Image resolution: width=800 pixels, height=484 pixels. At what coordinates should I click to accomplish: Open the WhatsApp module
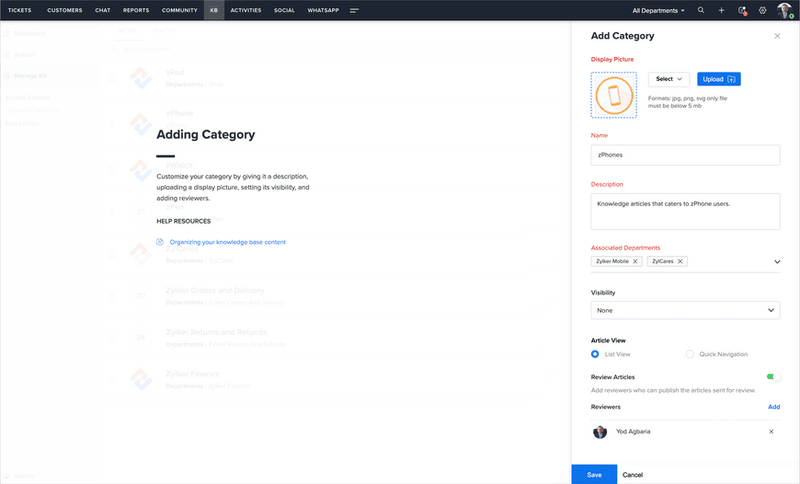[x=323, y=10]
